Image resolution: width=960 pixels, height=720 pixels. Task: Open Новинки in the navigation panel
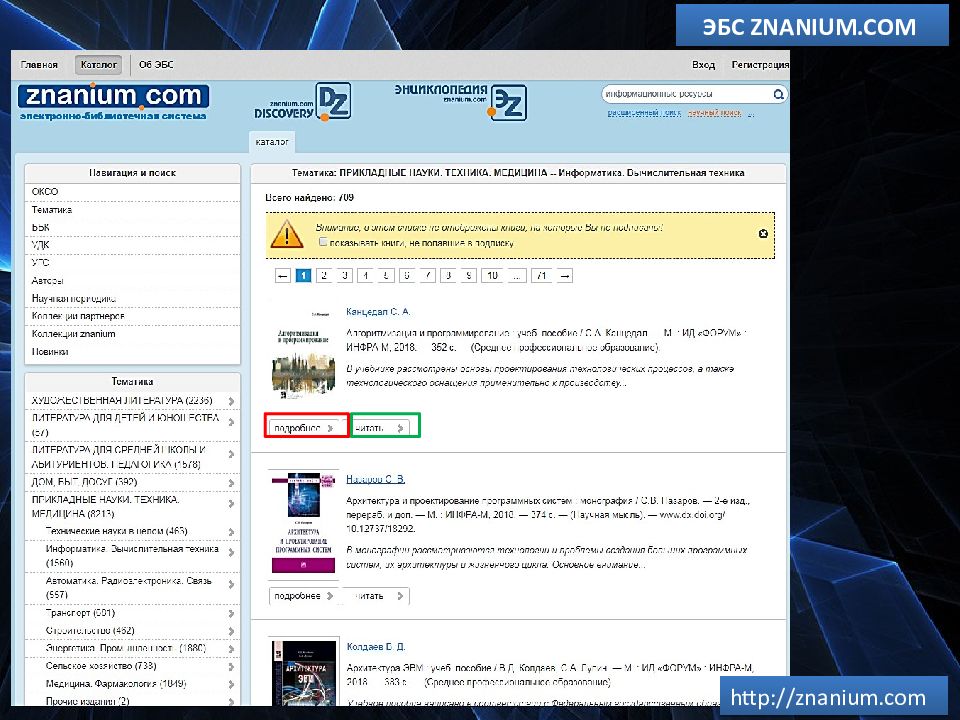50,352
